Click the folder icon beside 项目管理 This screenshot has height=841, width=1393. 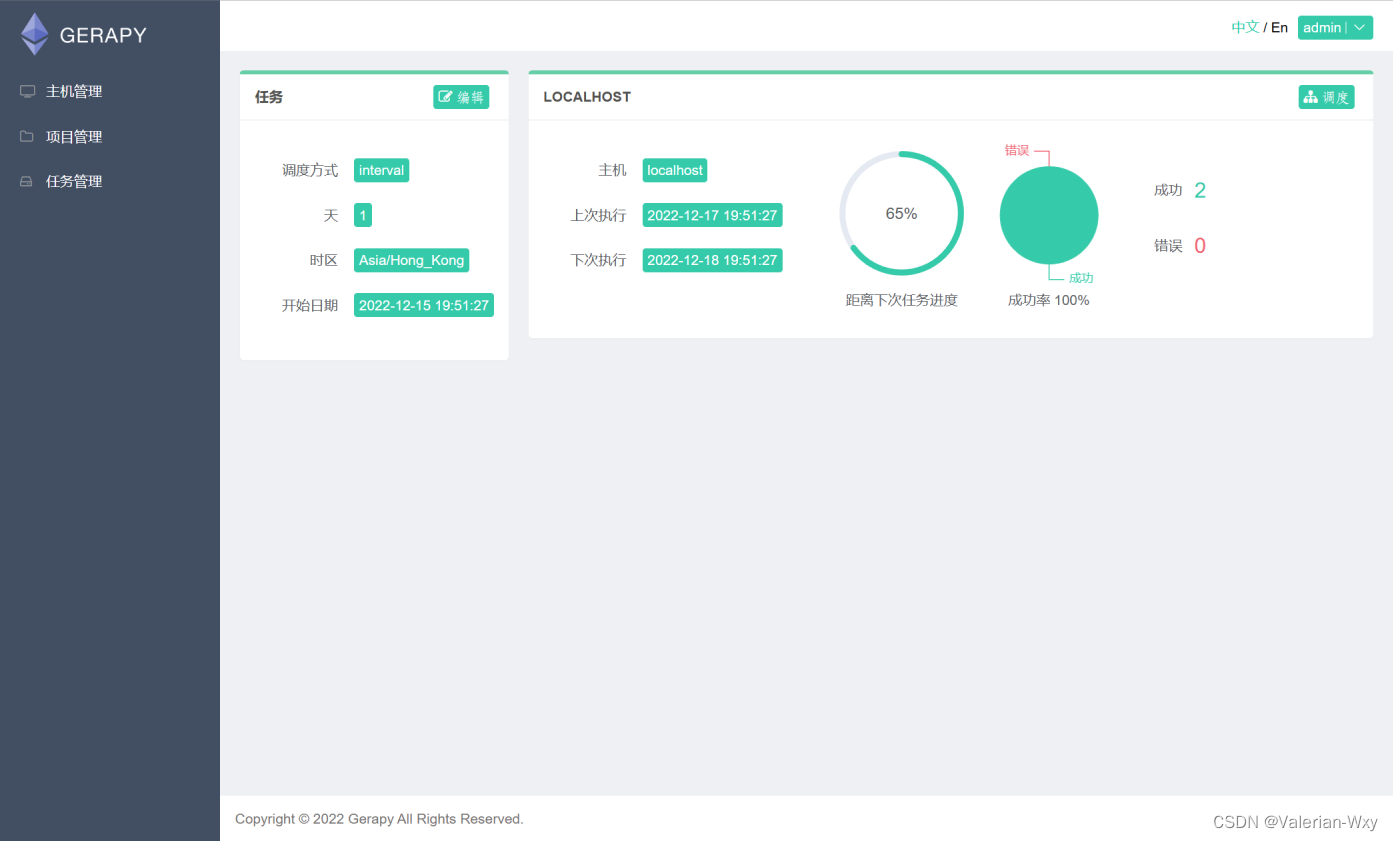[28, 136]
